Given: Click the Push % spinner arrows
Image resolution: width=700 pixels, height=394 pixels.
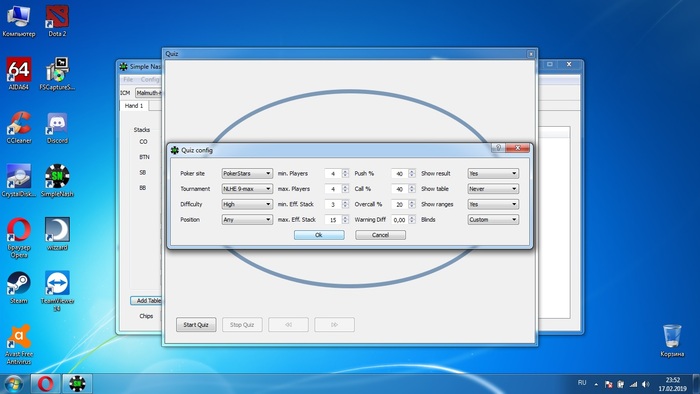Looking at the screenshot, I should point(412,173).
